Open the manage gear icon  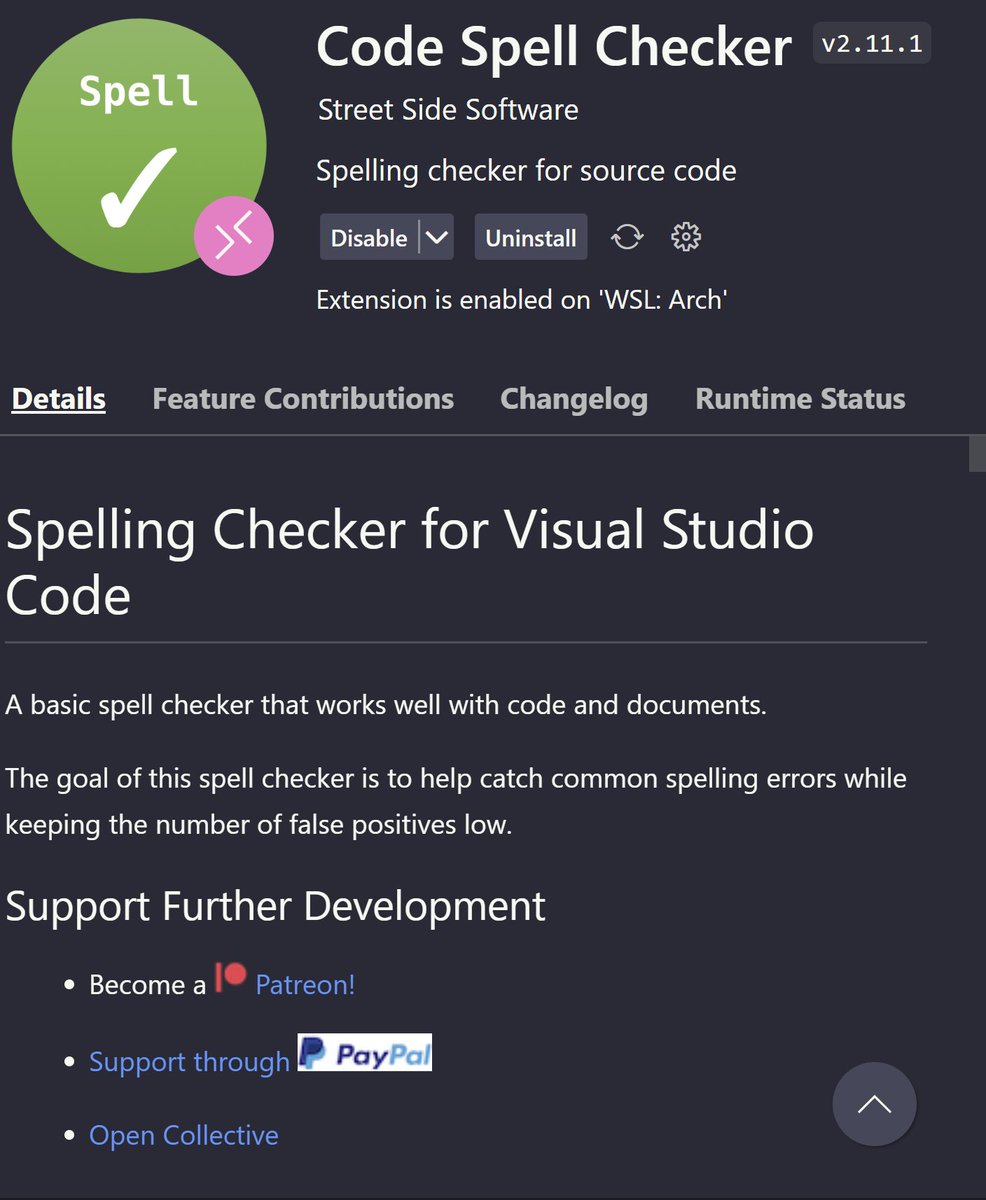tap(685, 237)
